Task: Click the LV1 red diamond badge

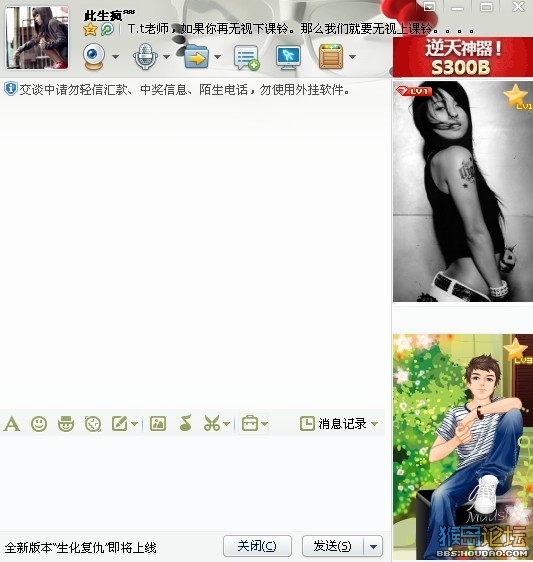Action: (414, 91)
